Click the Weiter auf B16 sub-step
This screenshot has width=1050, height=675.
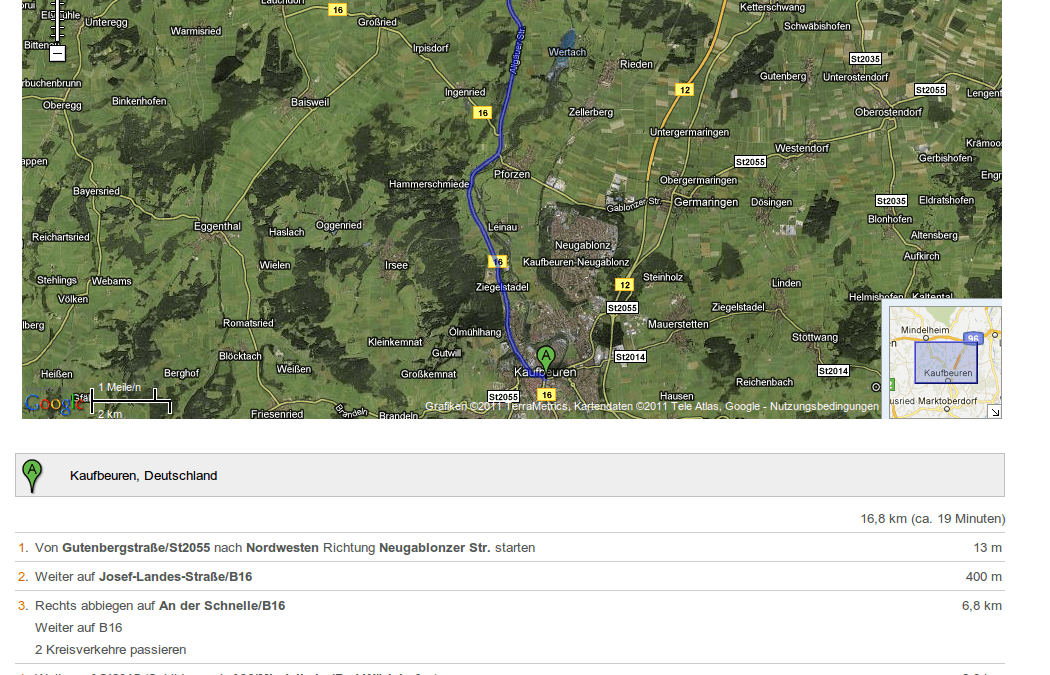pos(78,628)
